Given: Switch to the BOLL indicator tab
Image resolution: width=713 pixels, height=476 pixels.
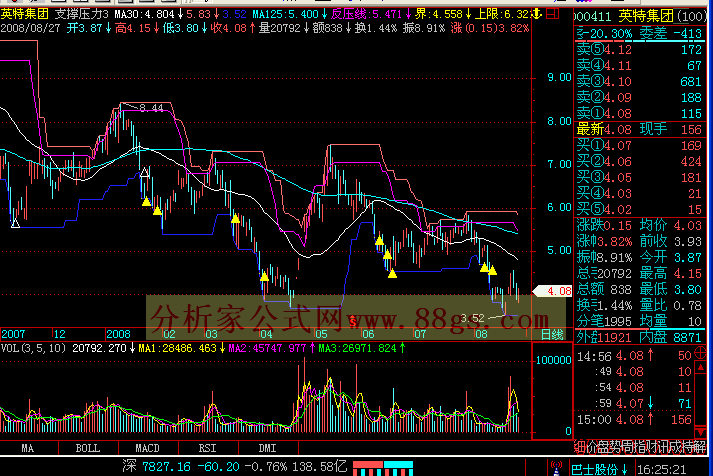Looking at the screenshot, I should tap(88, 448).
